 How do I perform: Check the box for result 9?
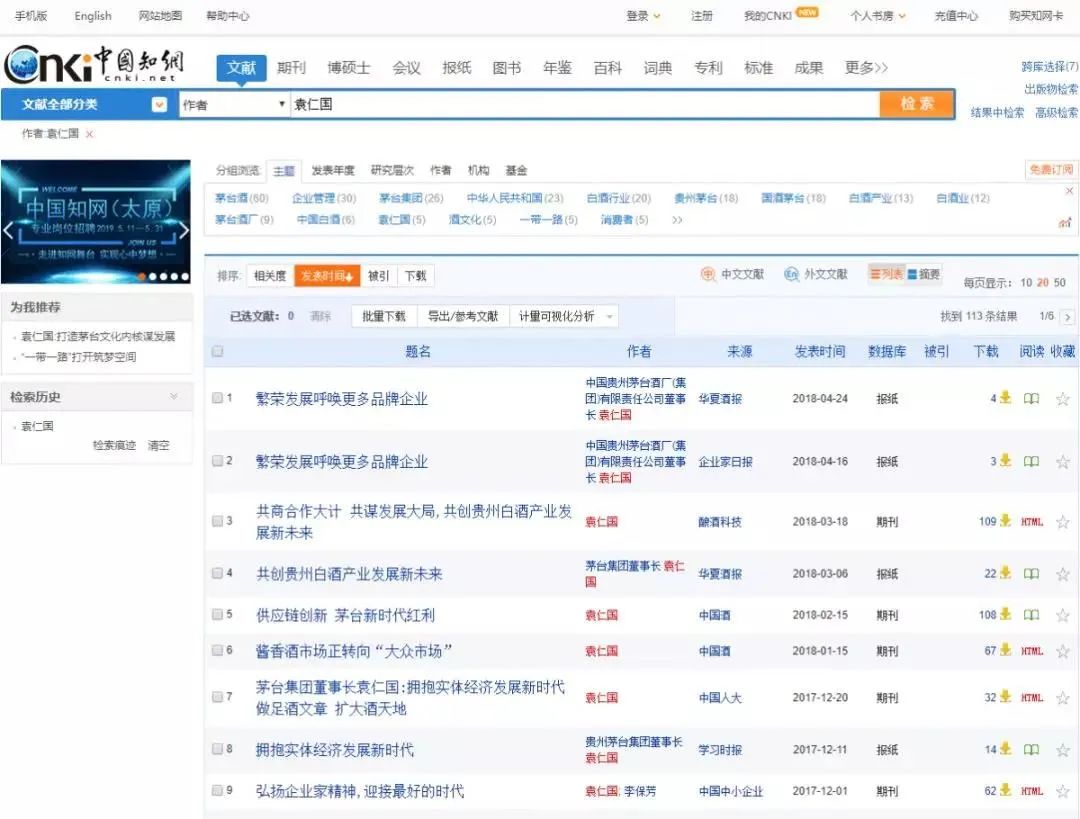point(218,790)
